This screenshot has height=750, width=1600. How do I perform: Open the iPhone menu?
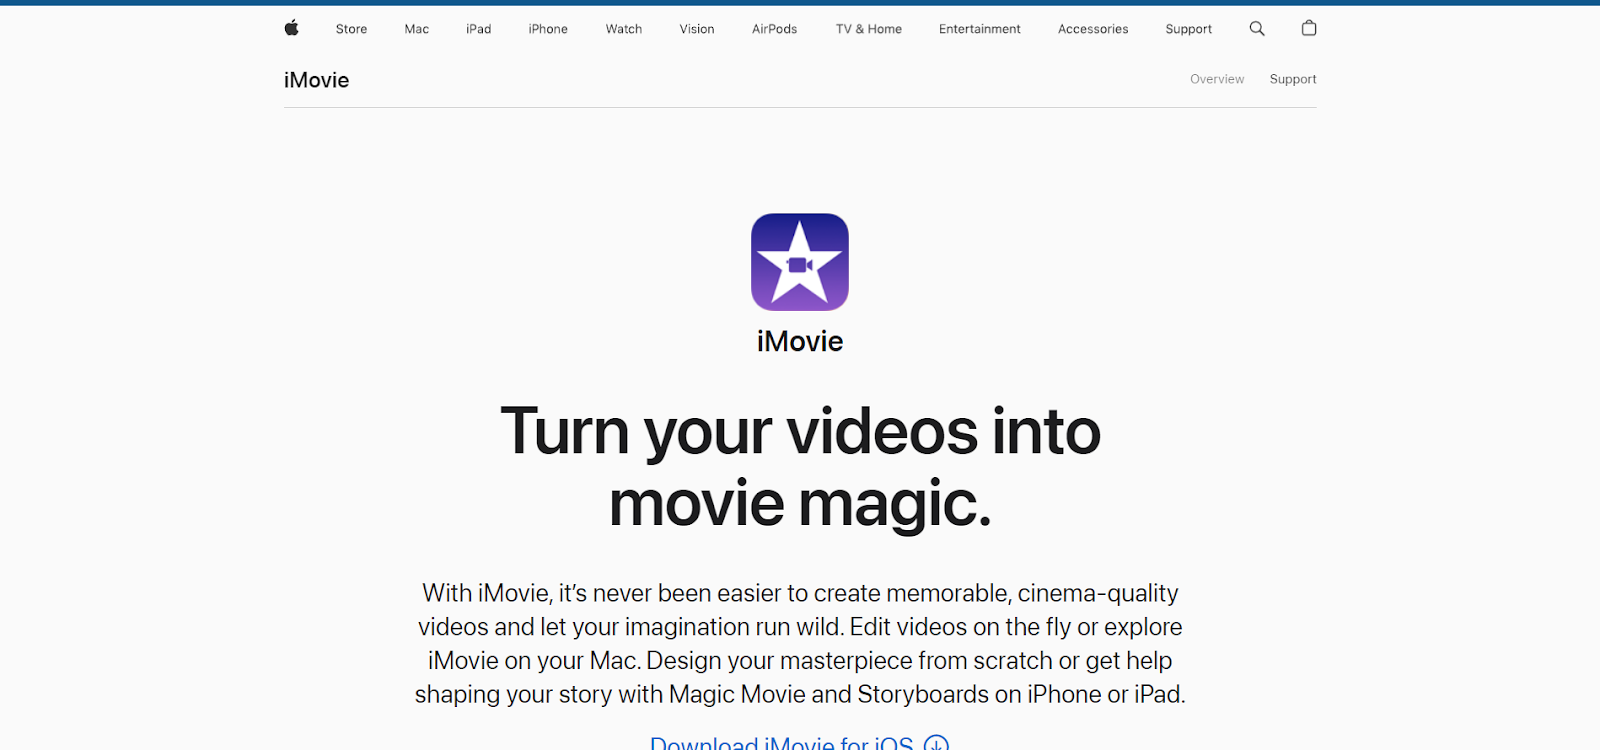pyautogui.click(x=548, y=29)
